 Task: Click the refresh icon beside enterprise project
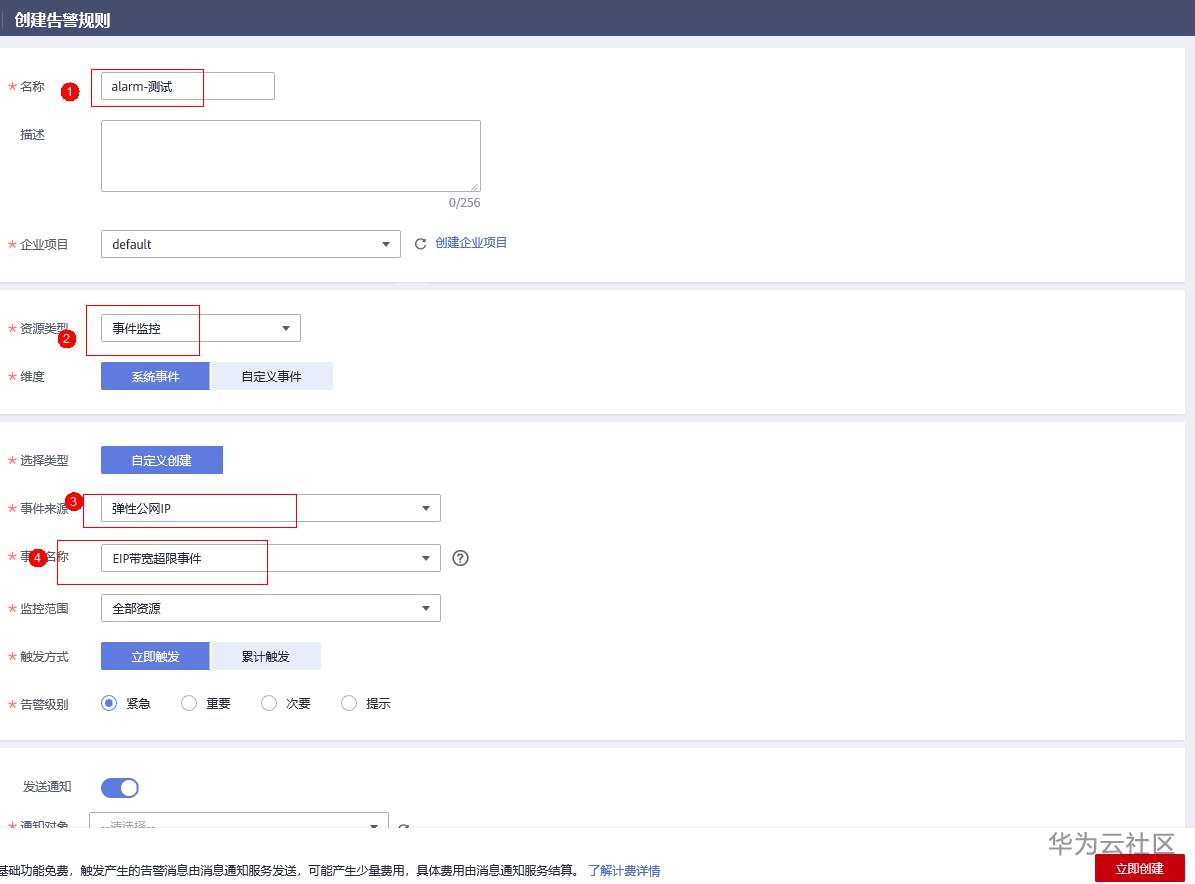point(420,244)
